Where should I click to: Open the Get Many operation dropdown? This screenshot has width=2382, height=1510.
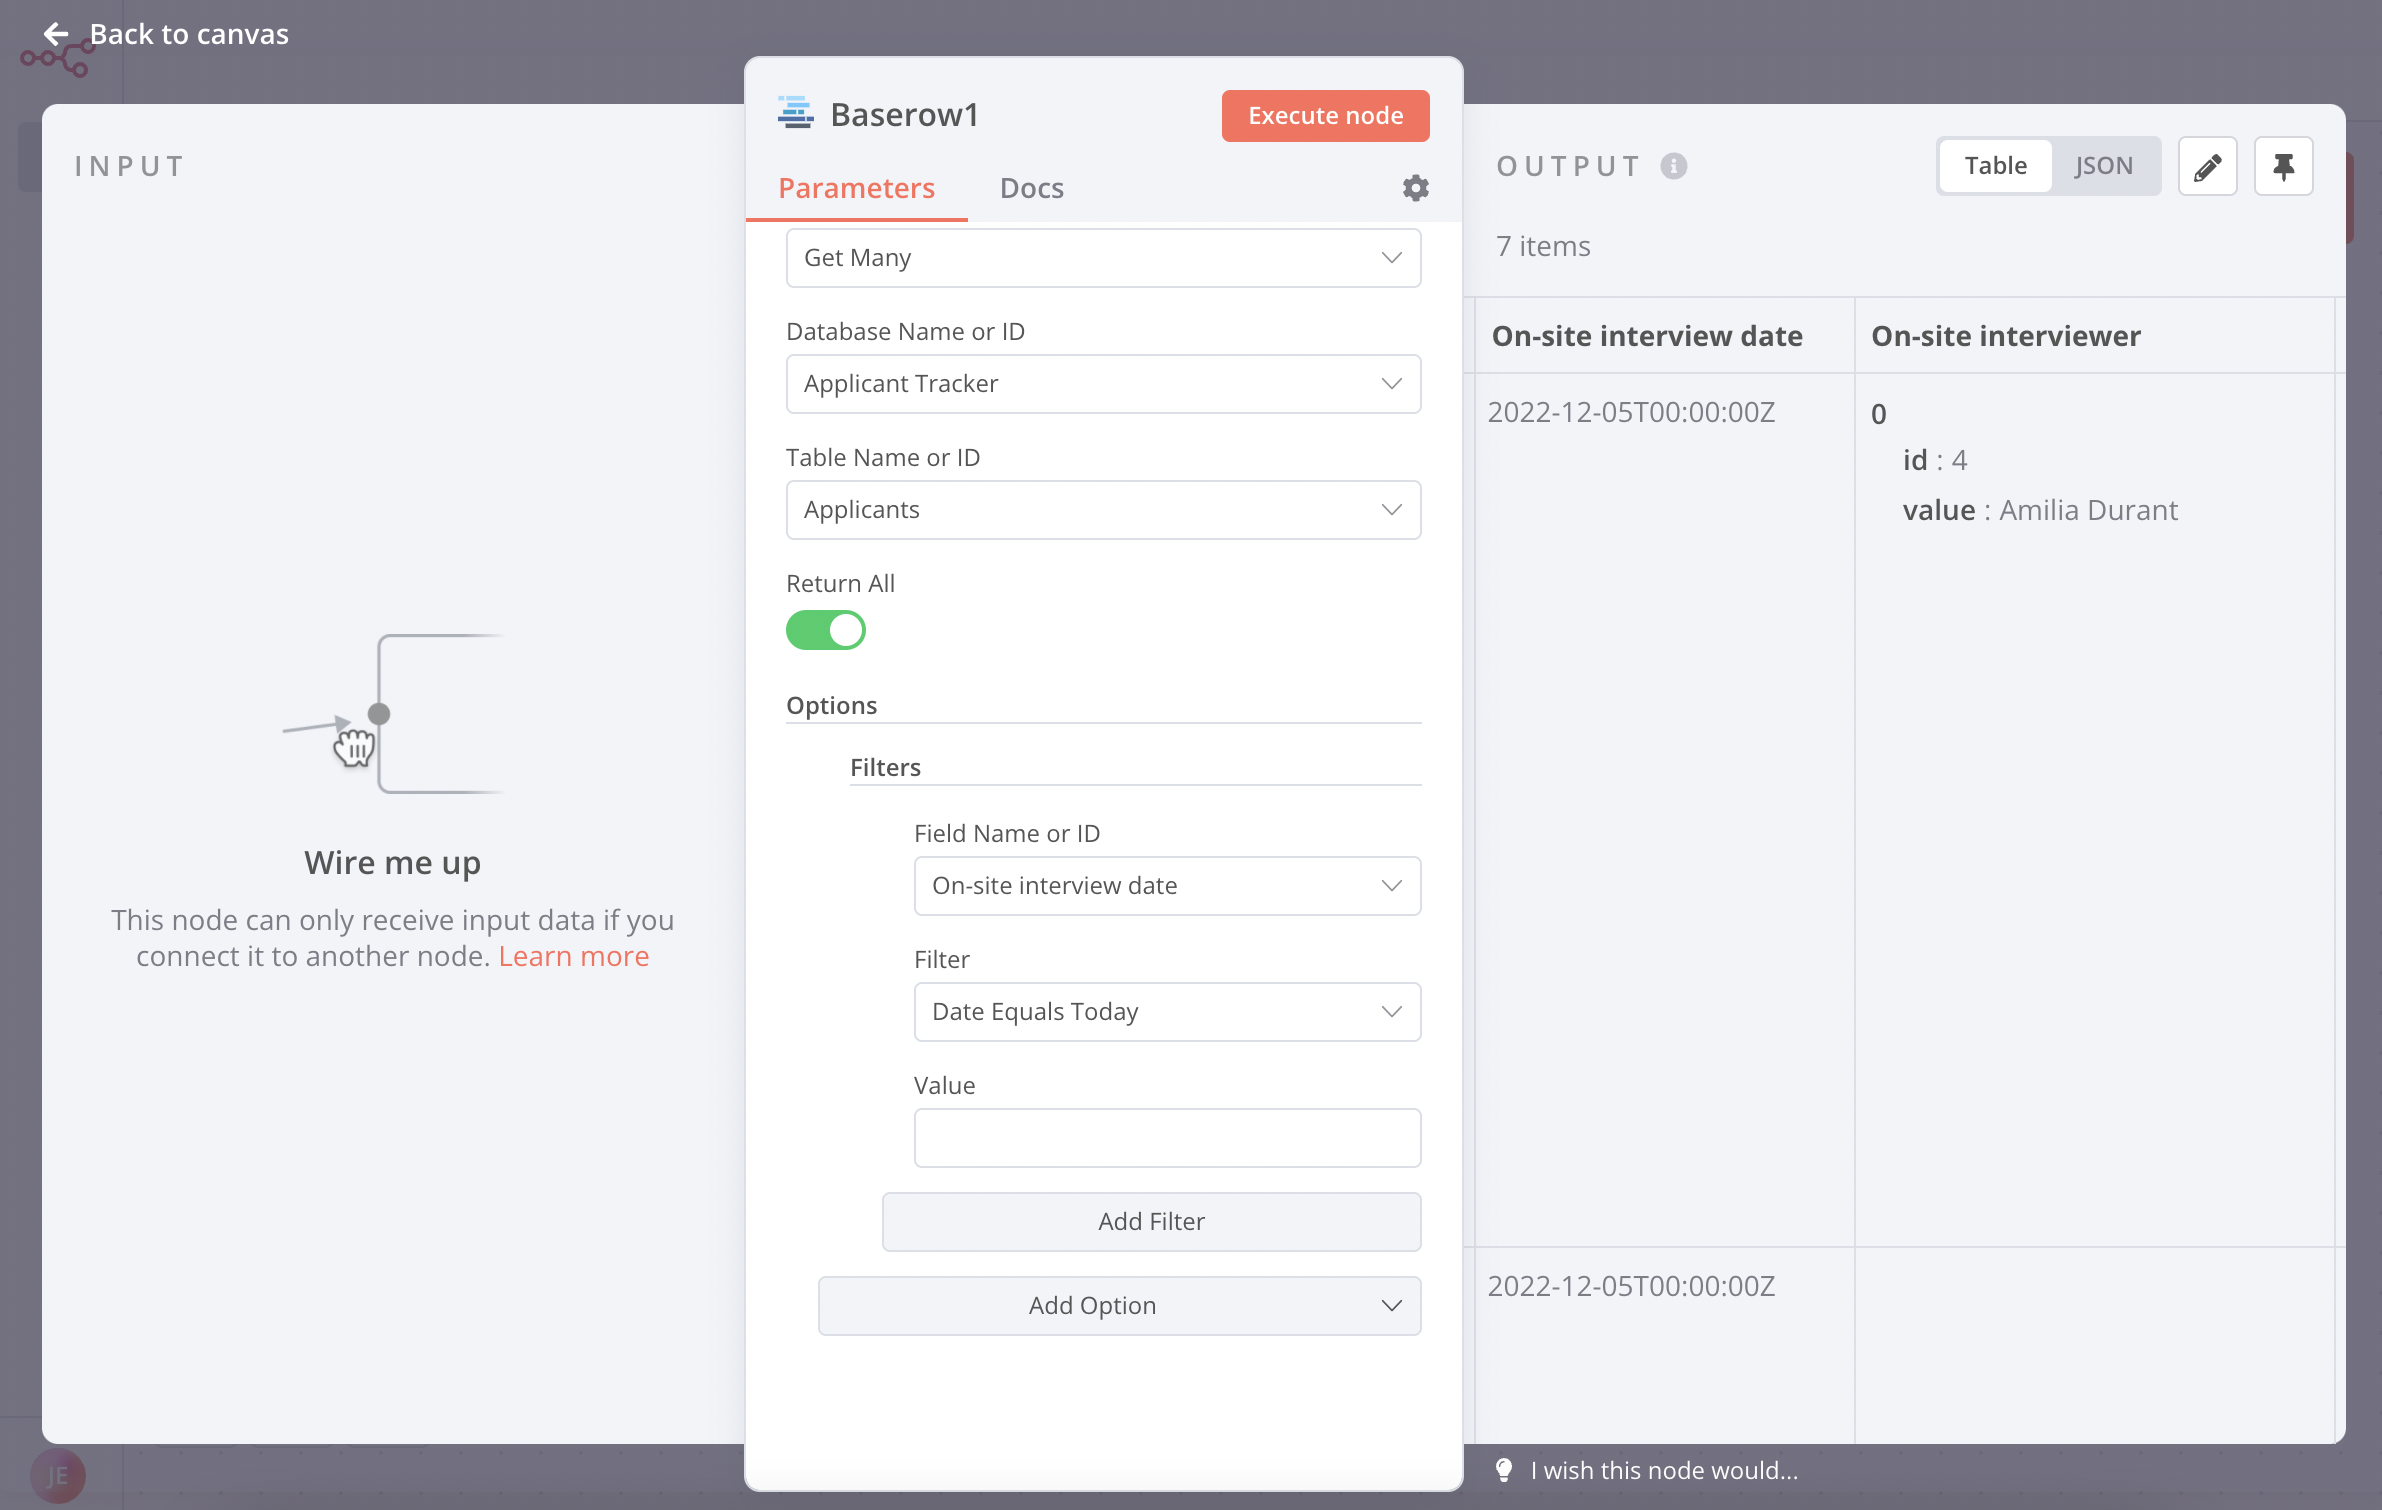click(x=1103, y=258)
